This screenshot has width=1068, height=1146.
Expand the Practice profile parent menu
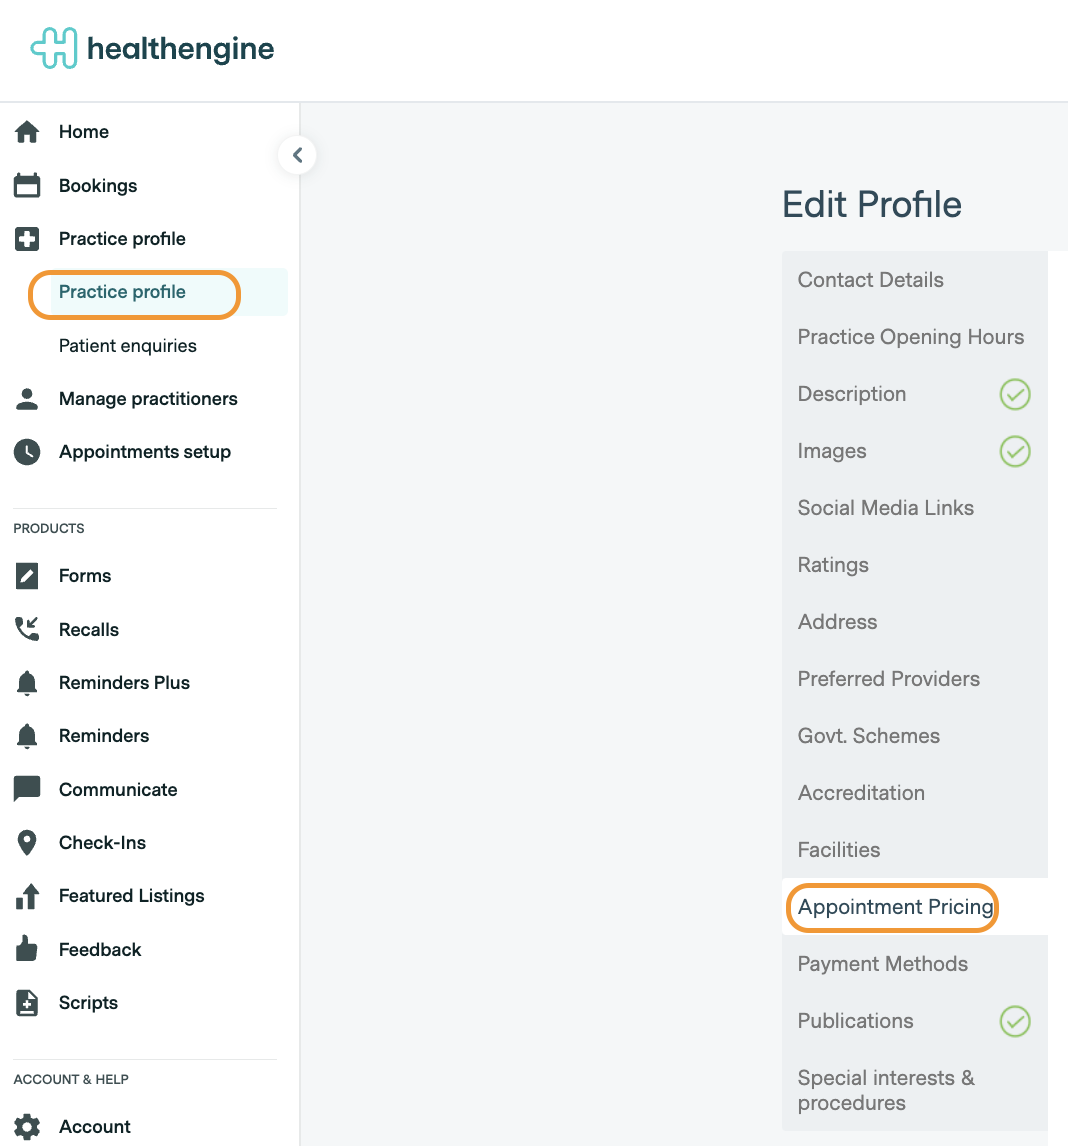point(122,239)
